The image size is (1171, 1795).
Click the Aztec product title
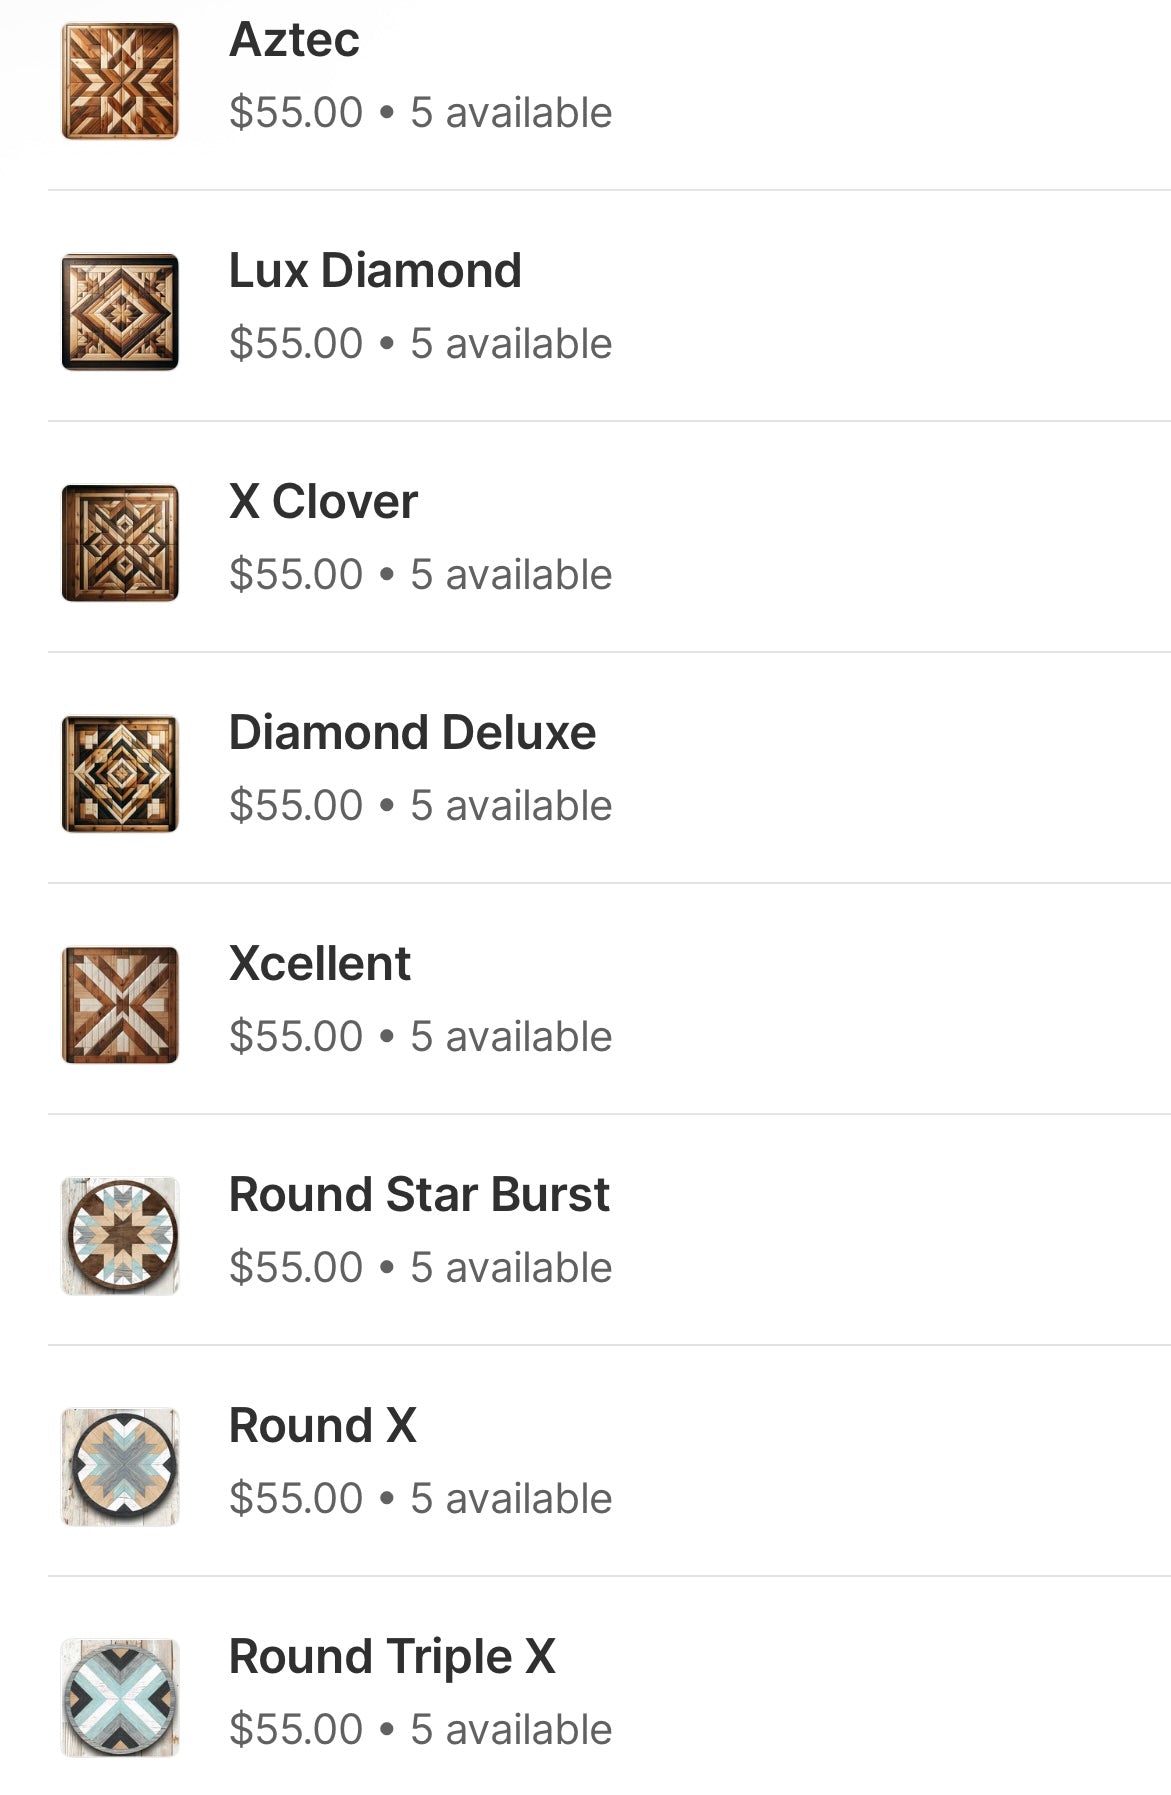click(294, 41)
